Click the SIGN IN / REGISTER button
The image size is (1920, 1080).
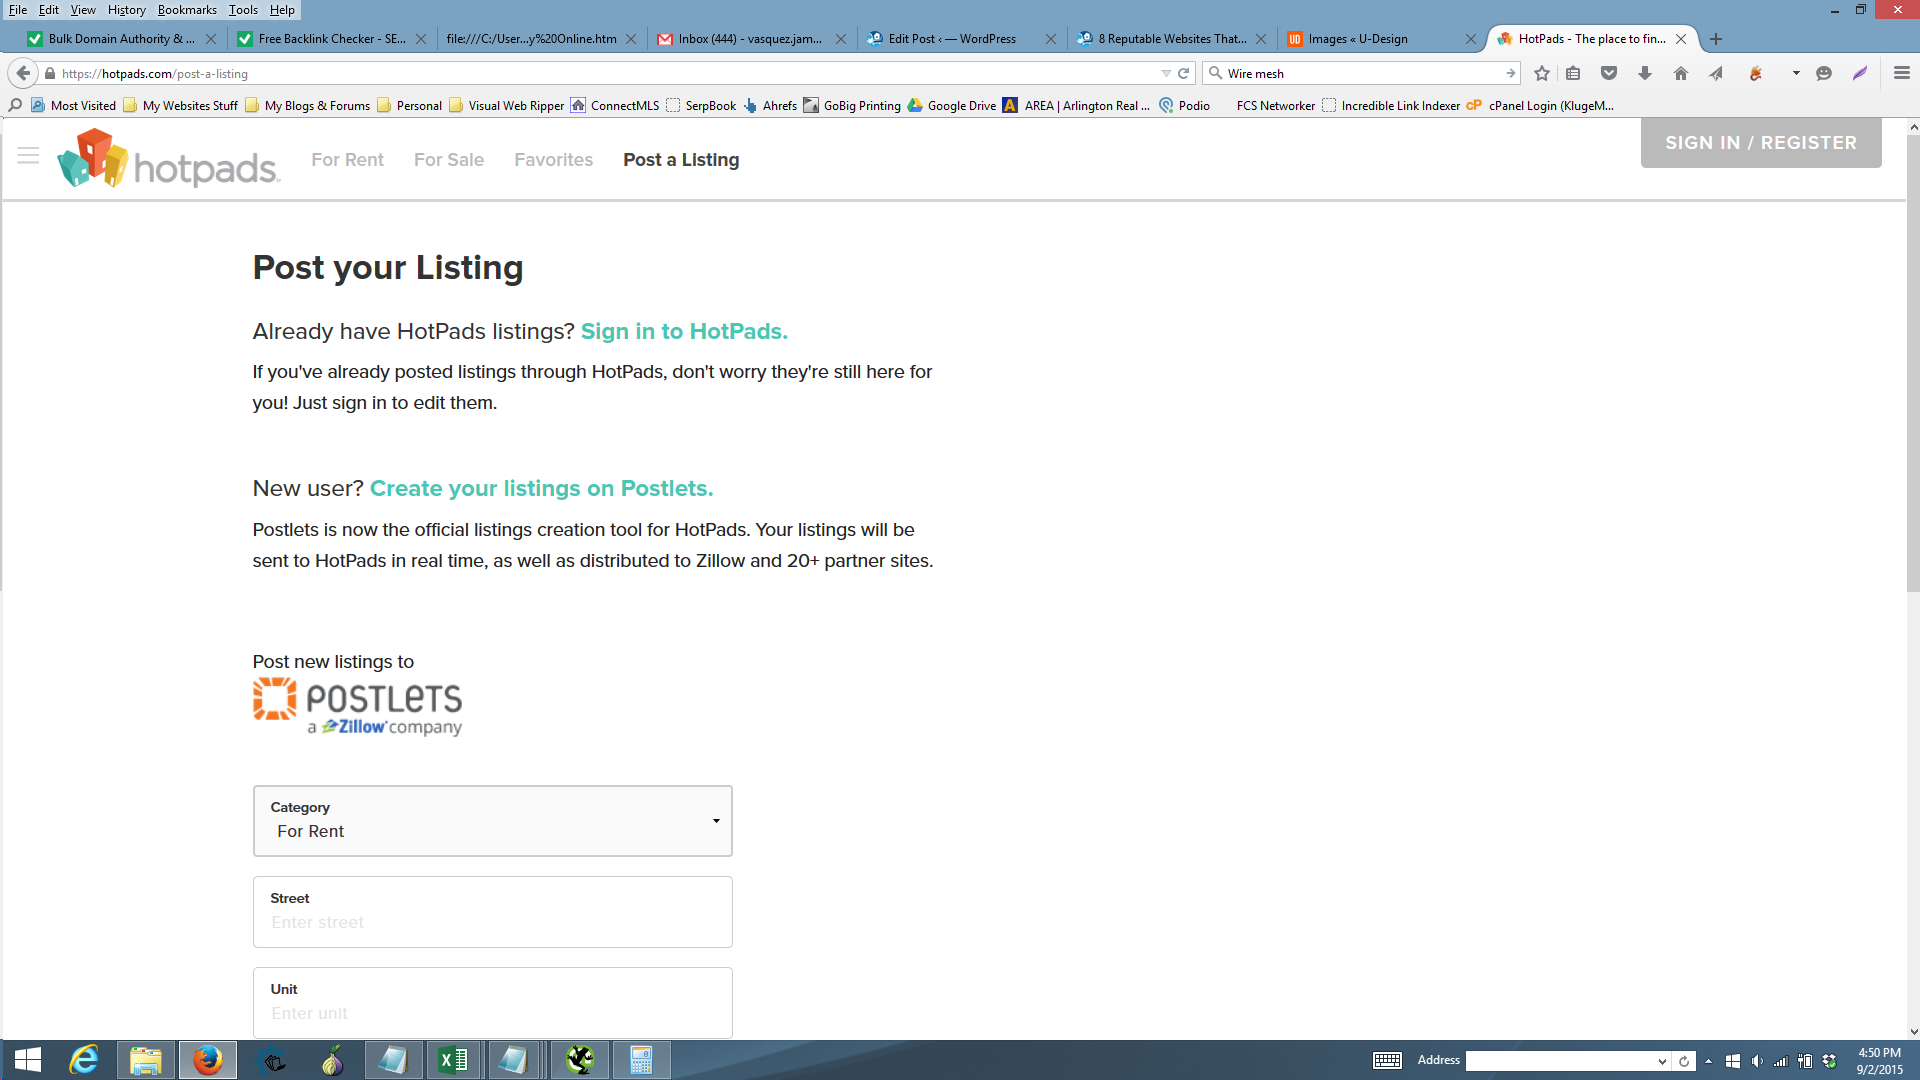[x=1761, y=143]
